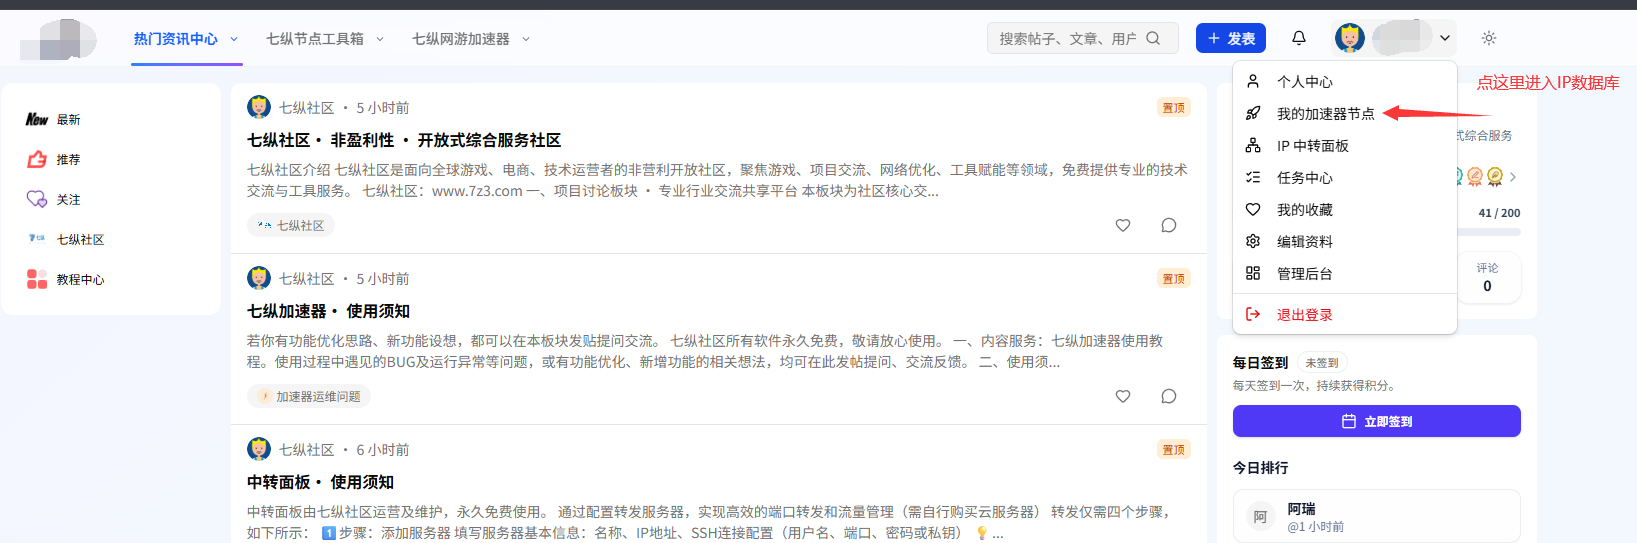
Task: Click the 置顶 badge on first post
Action: pyautogui.click(x=1174, y=107)
